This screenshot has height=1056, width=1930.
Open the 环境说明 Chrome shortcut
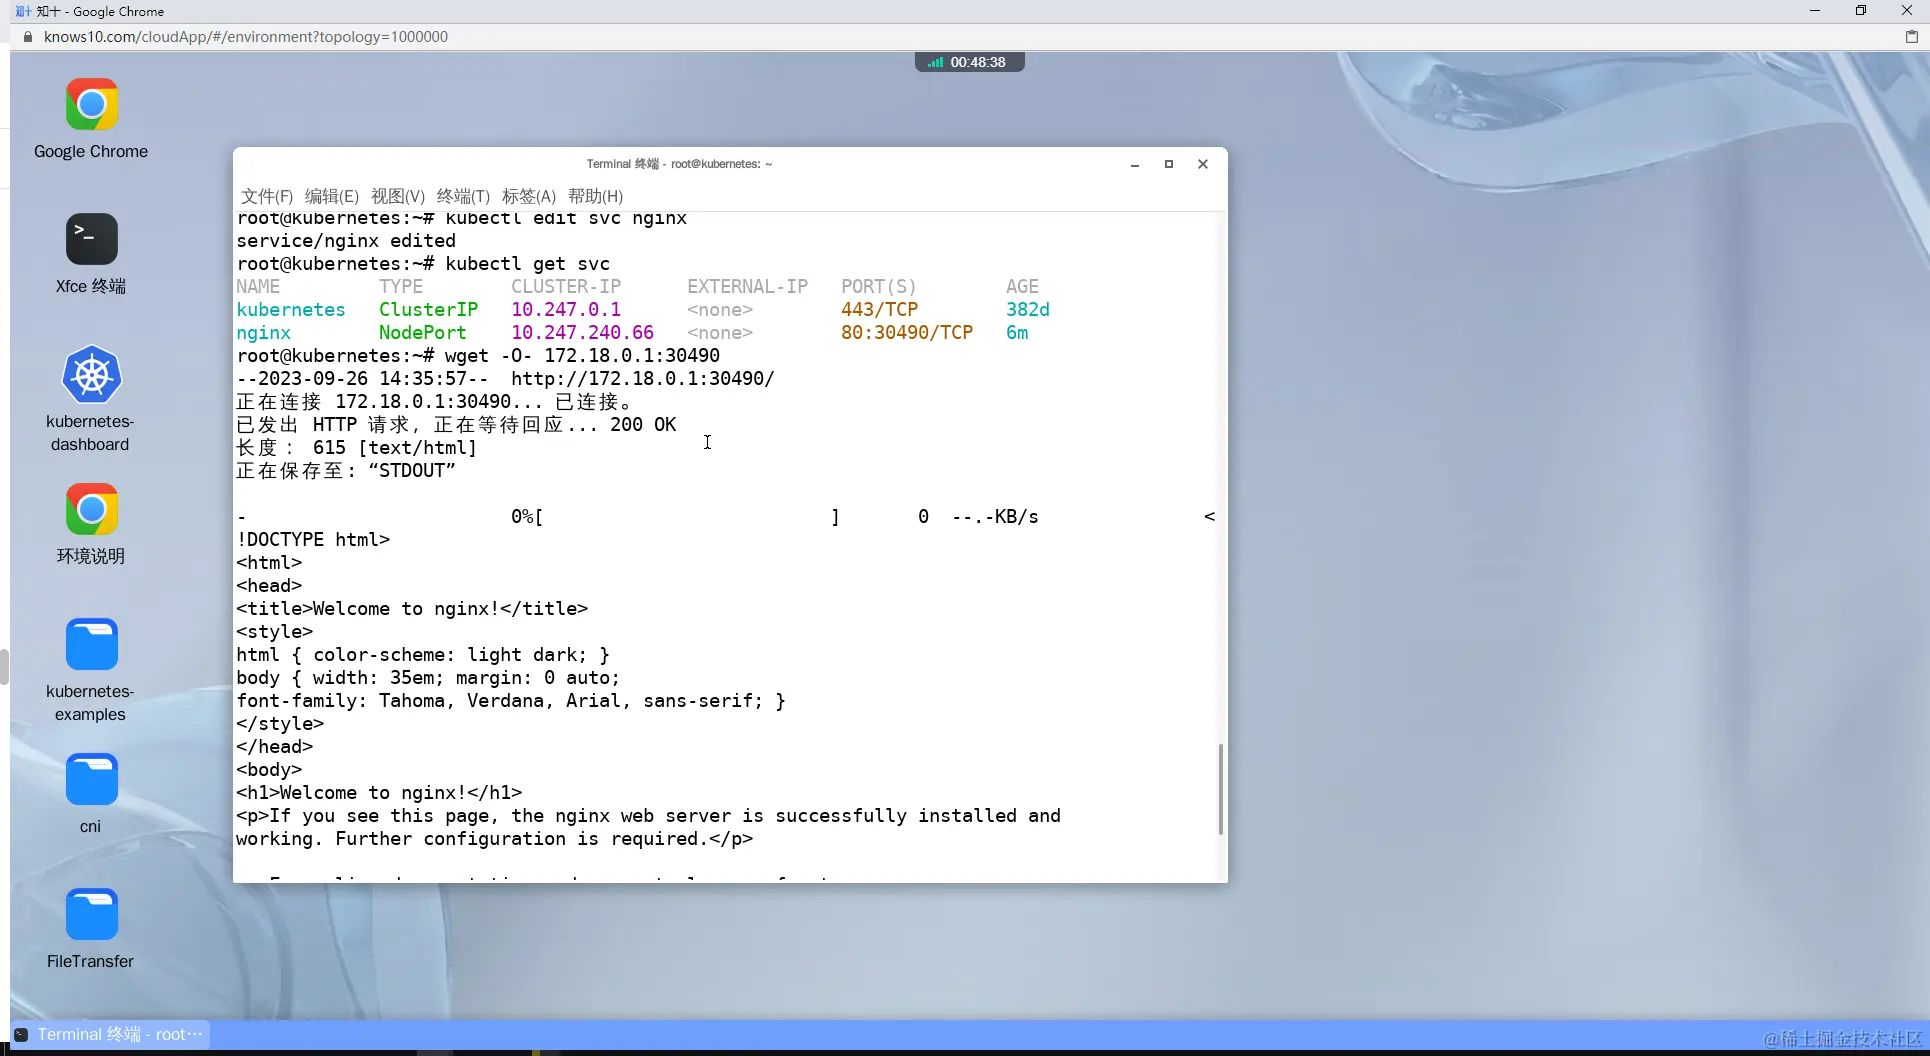coord(91,510)
